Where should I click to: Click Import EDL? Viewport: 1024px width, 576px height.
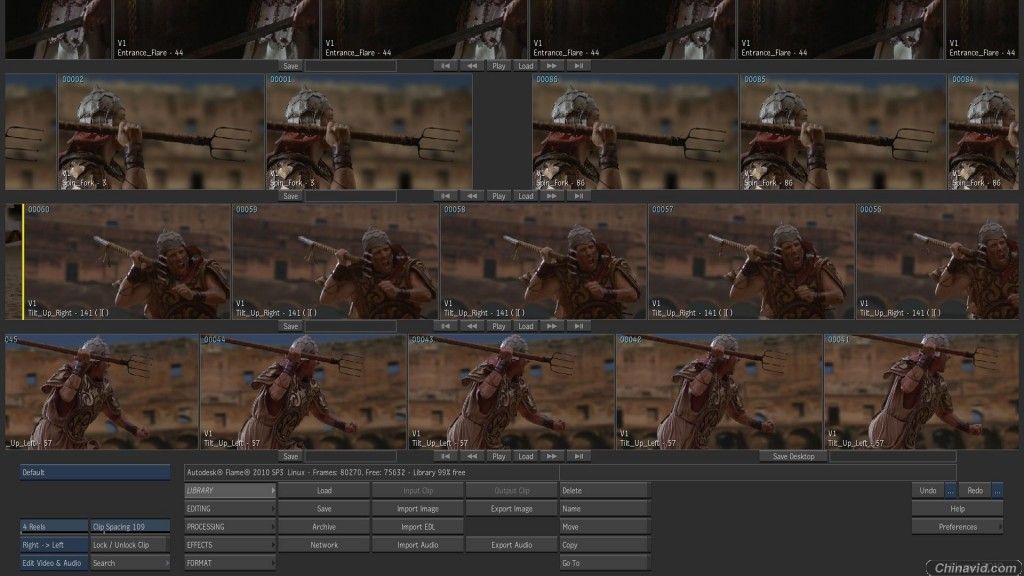tap(418, 527)
